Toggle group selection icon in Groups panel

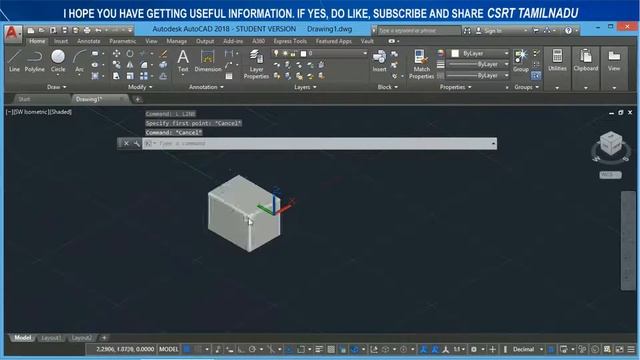pyautogui.click(x=536, y=76)
